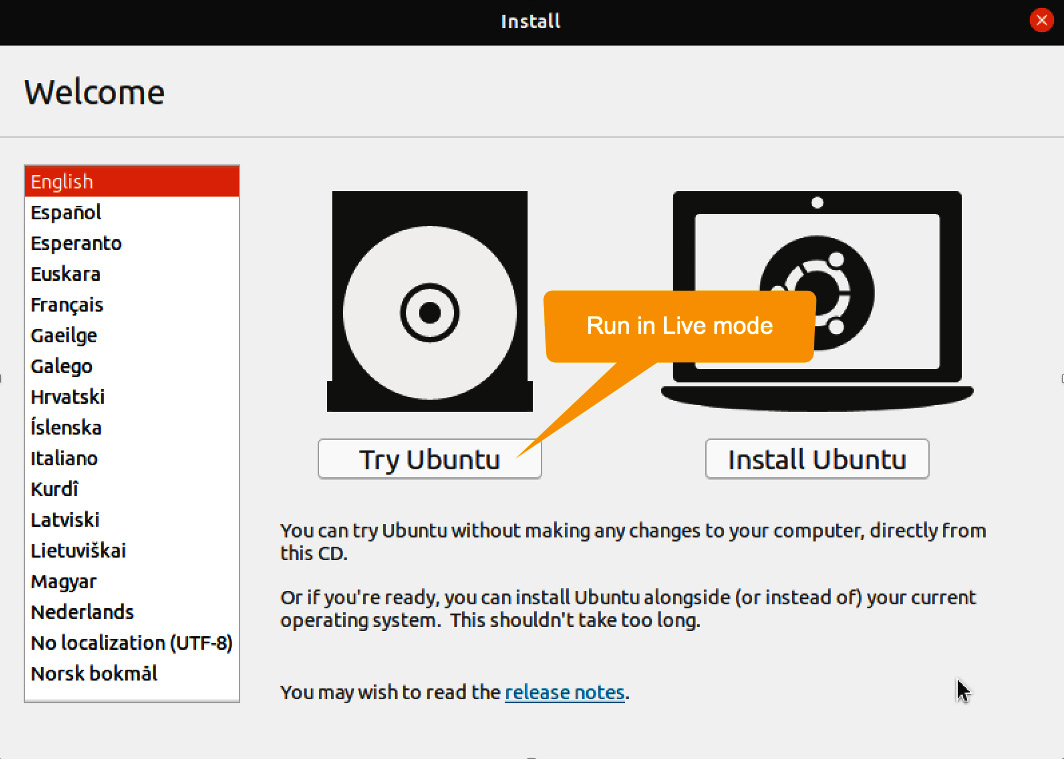Click the laptop icon above Install Ubuntu

coord(817,301)
